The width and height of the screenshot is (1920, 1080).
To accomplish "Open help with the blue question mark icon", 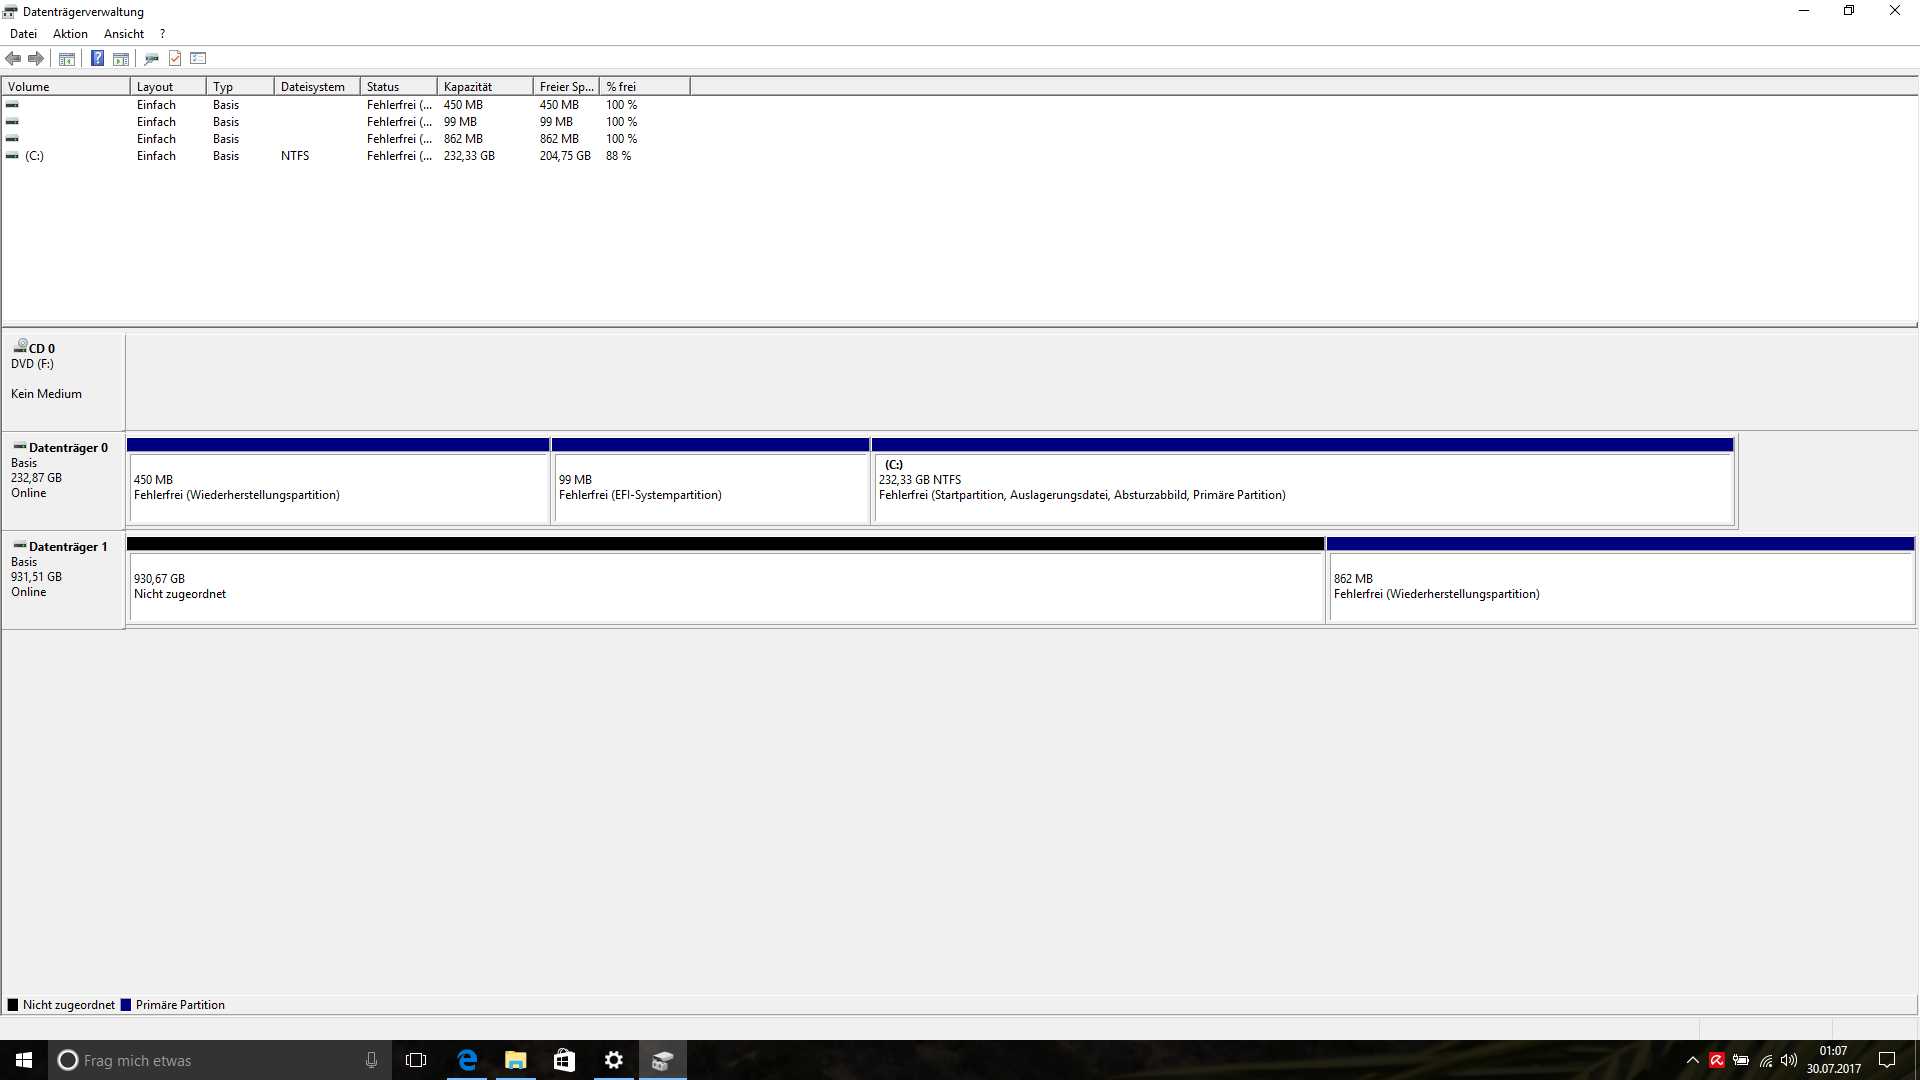I will [x=97, y=59].
